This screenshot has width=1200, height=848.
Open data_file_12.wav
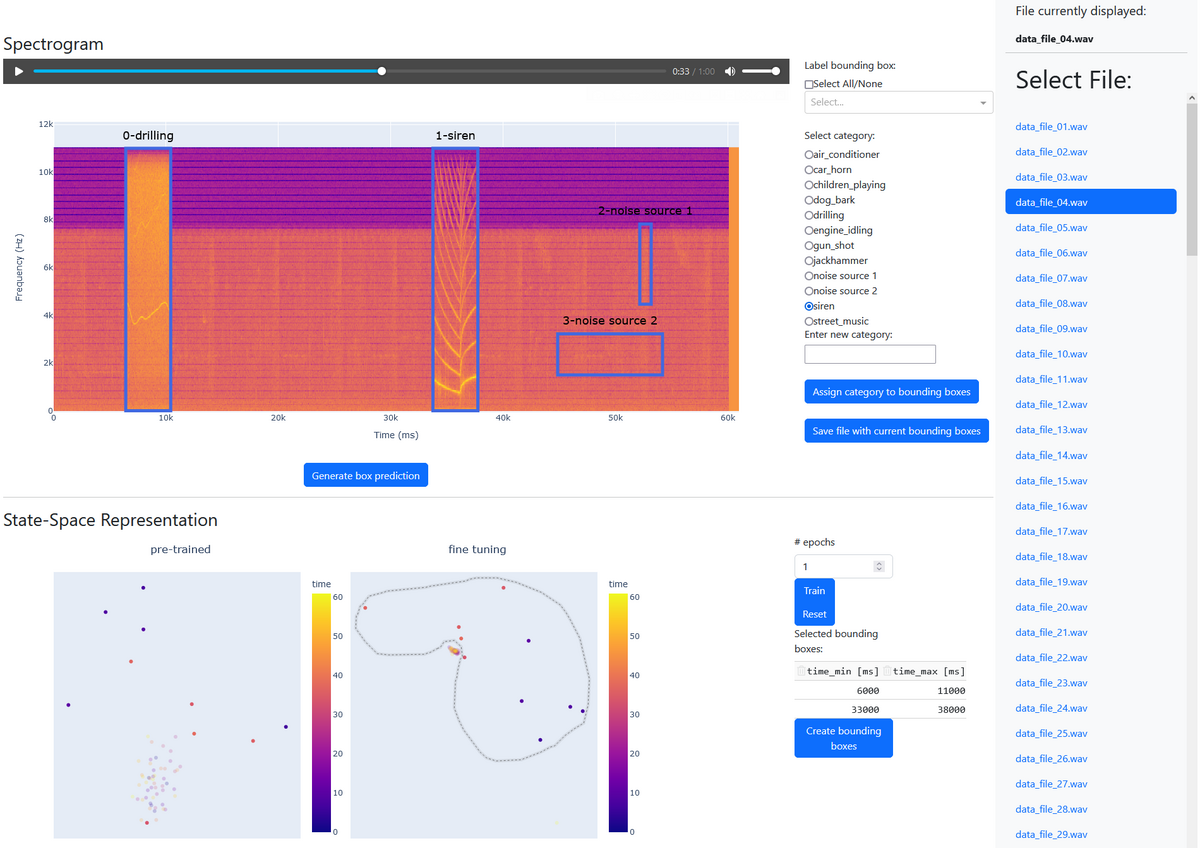coord(1051,404)
